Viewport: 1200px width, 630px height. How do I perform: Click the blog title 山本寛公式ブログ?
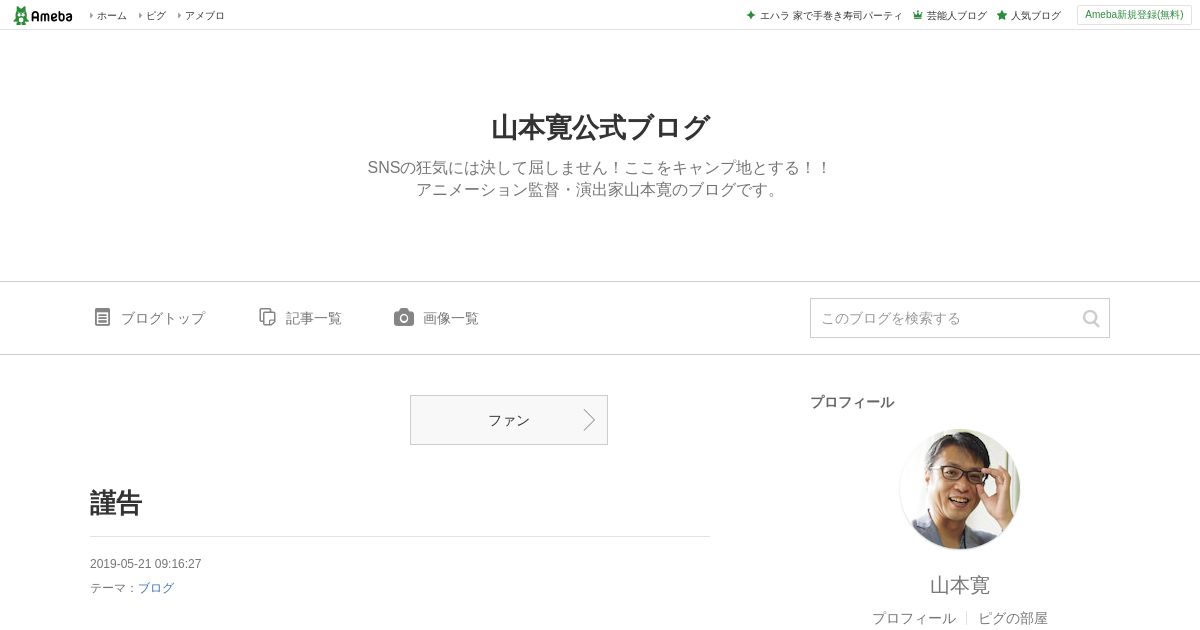[x=600, y=128]
